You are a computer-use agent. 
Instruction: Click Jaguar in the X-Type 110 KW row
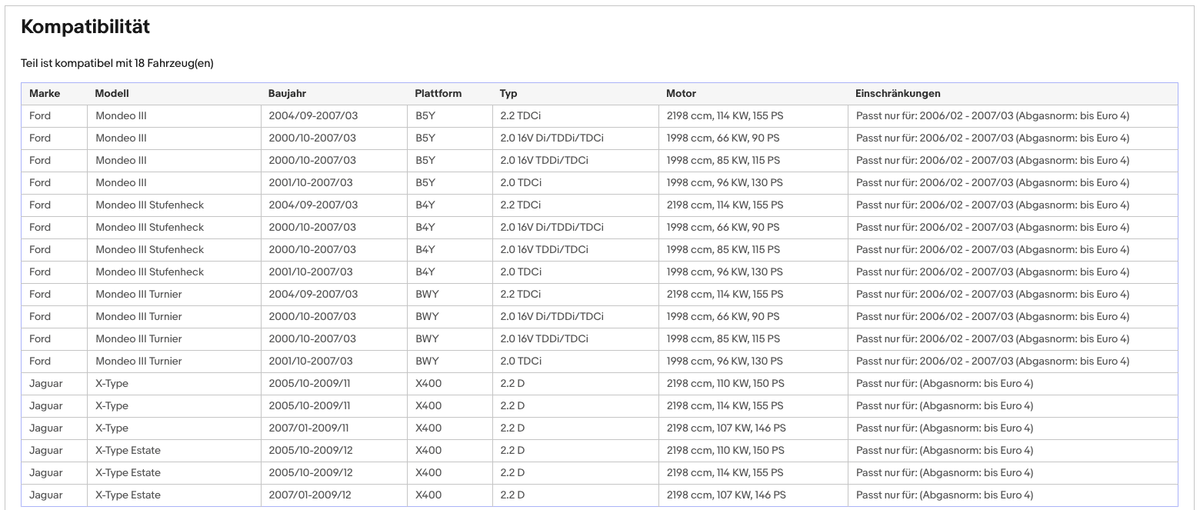click(x=46, y=383)
